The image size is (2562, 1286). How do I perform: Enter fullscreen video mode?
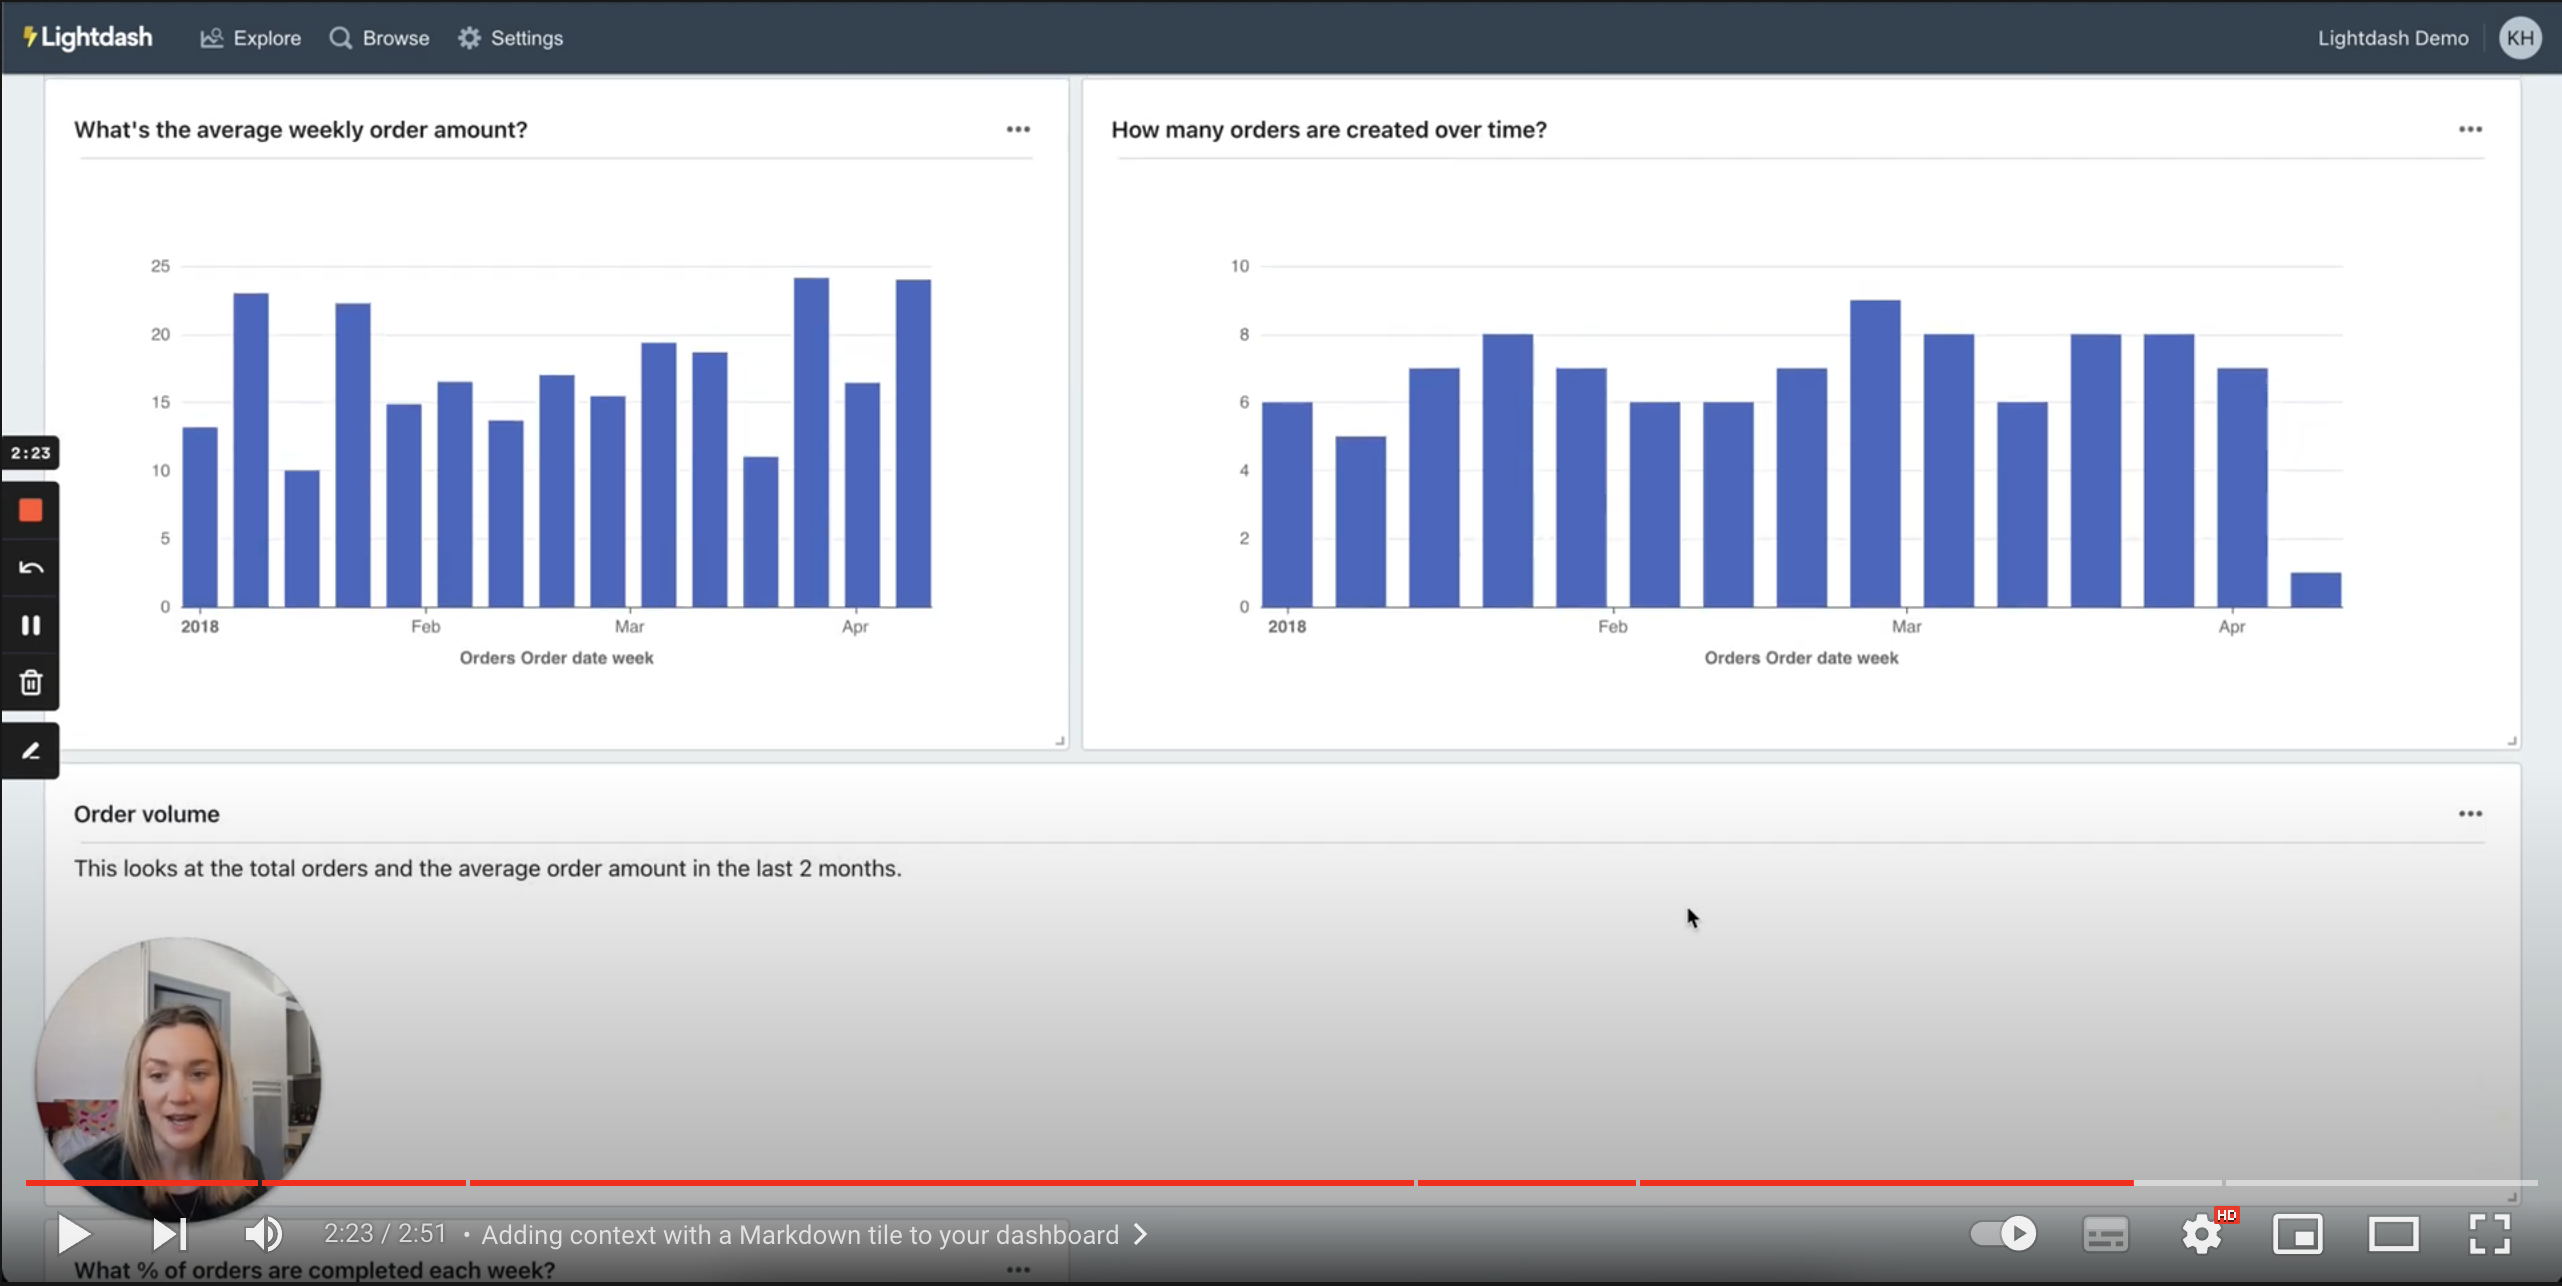click(x=2488, y=1234)
